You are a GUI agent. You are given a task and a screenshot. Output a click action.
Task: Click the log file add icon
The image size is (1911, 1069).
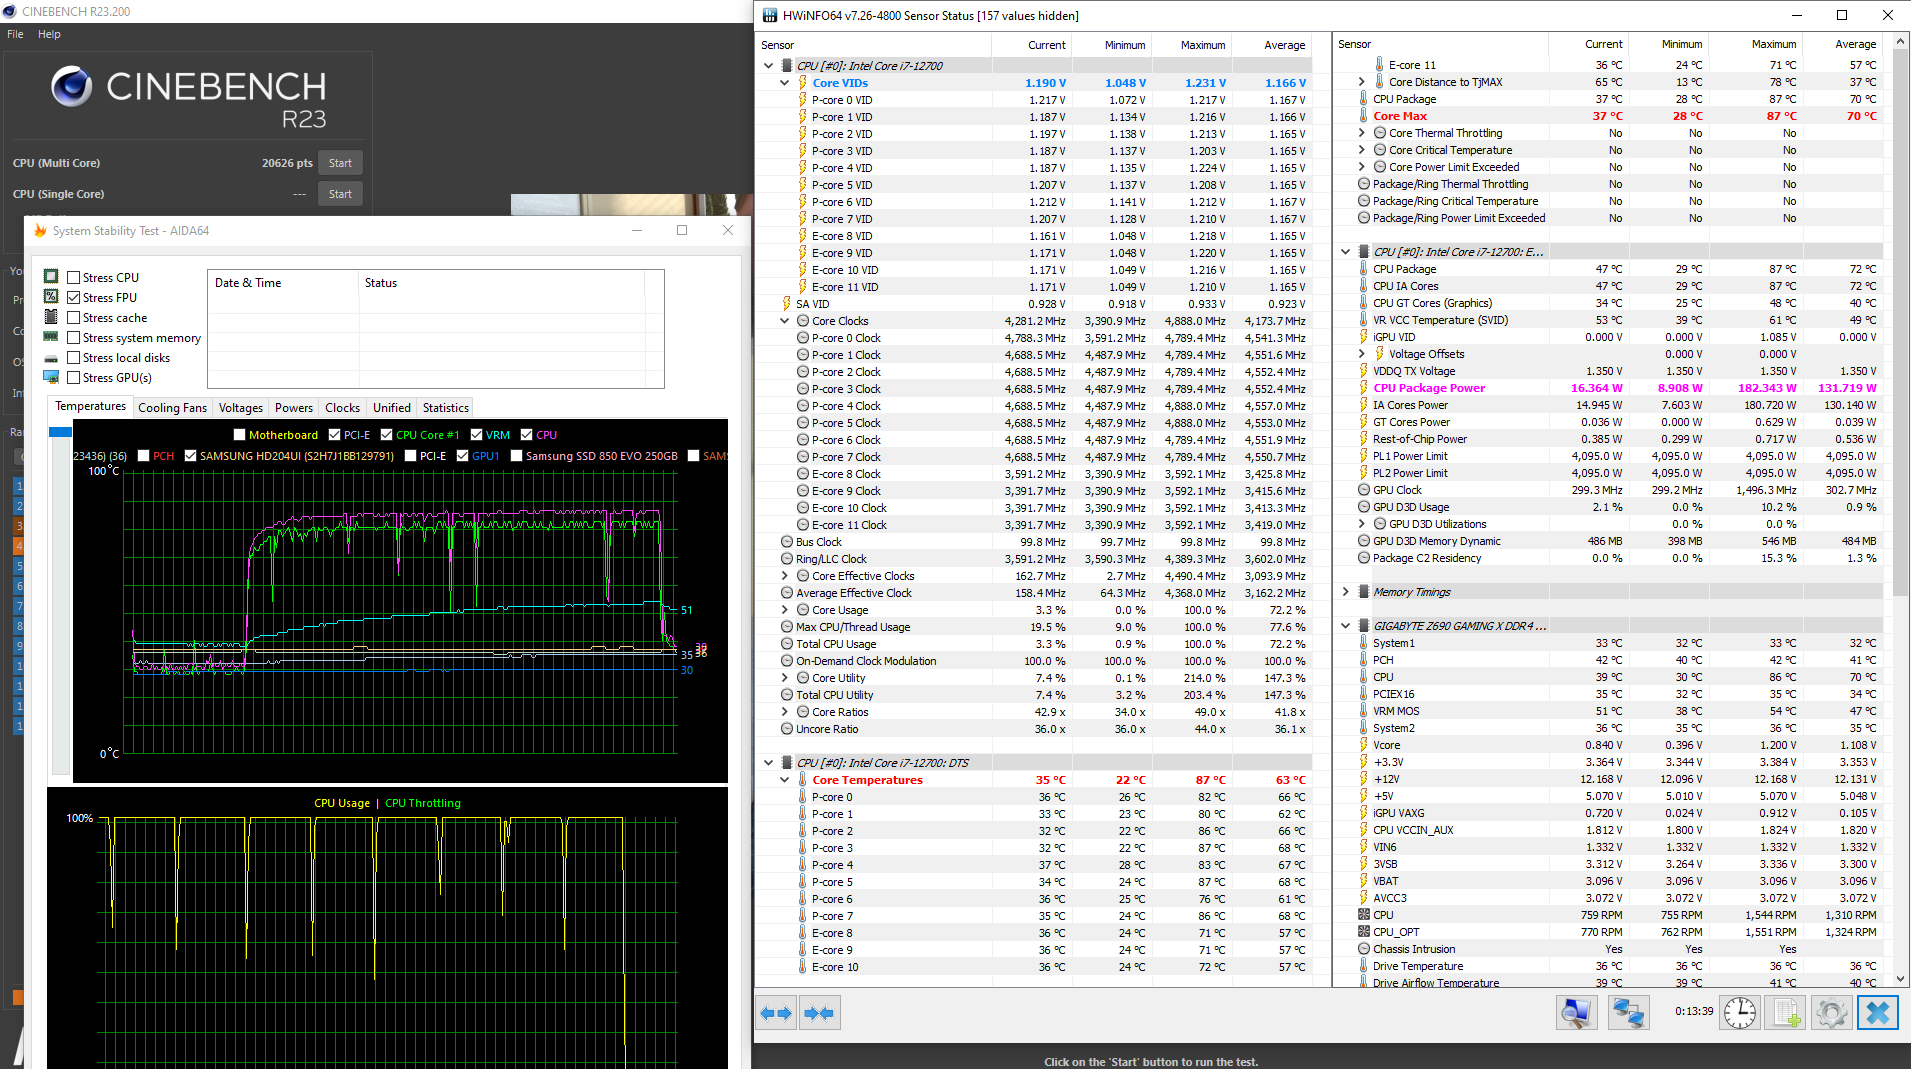1786,1013
